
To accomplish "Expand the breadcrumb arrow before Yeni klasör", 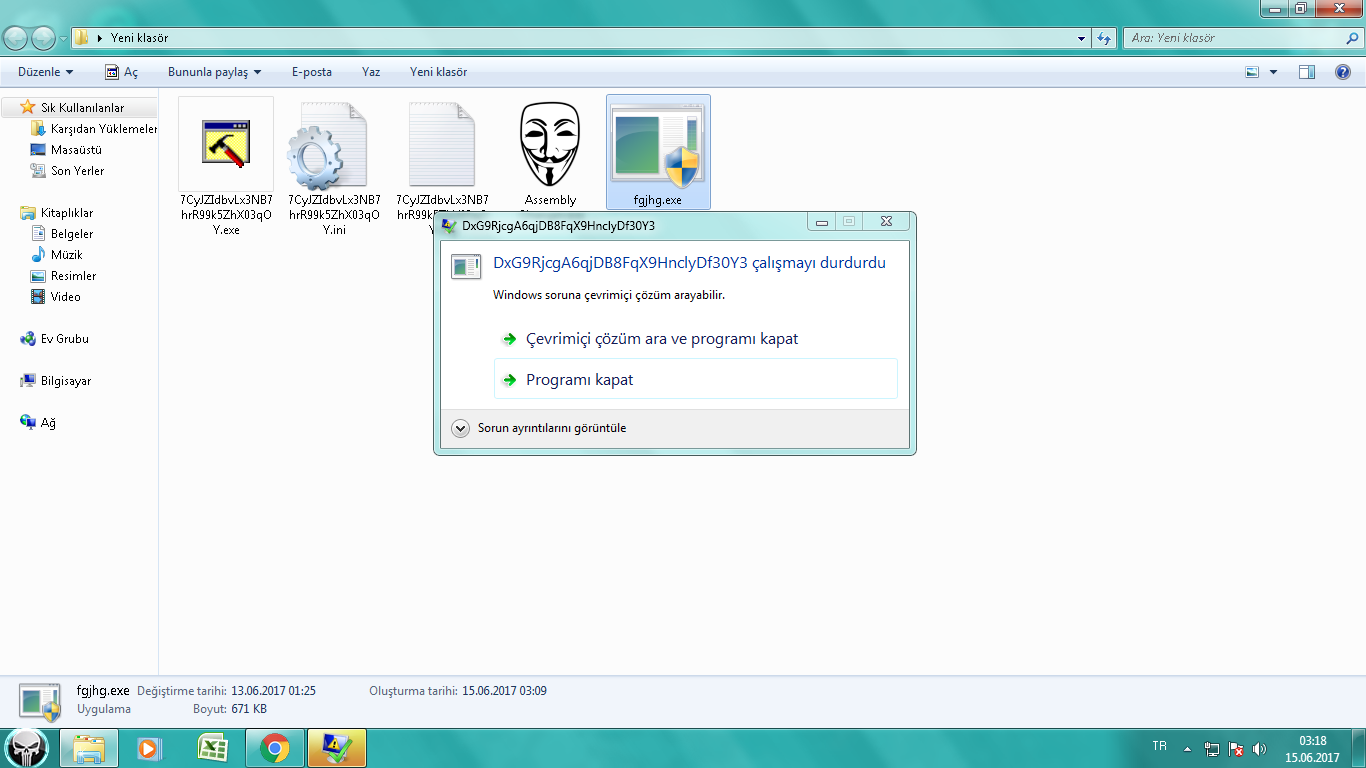I will tap(100, 38).
